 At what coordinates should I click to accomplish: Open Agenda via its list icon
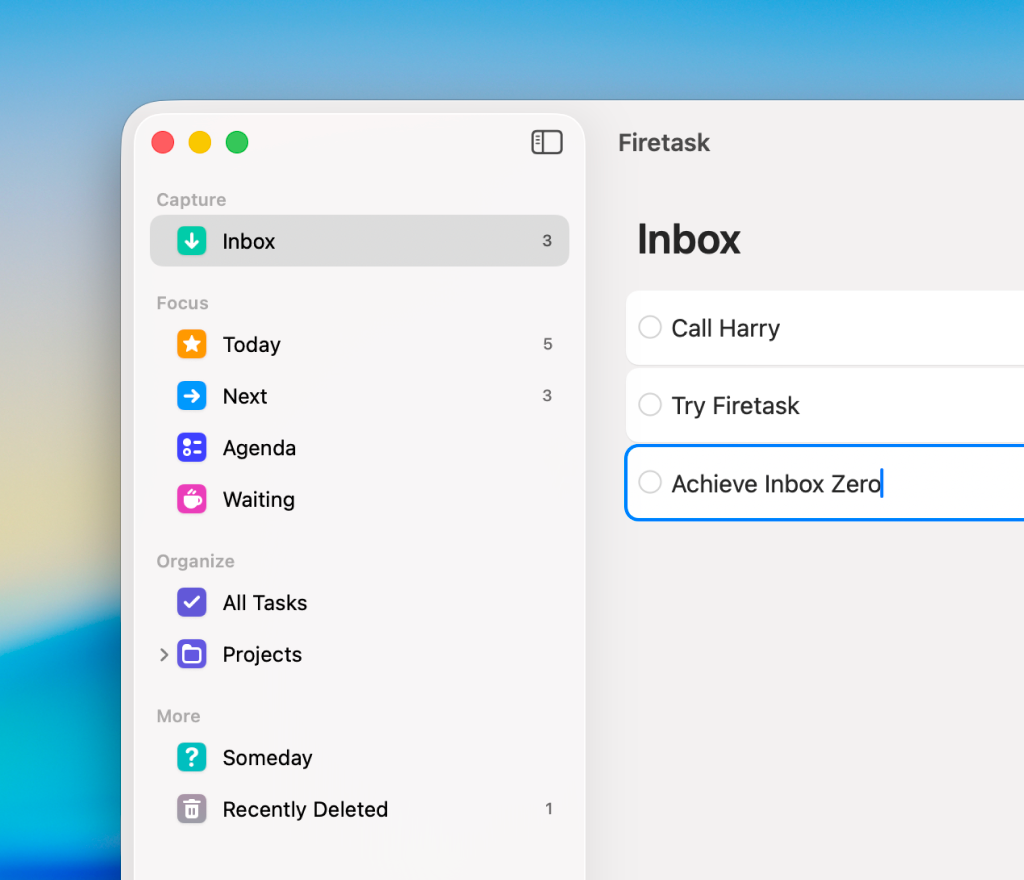coord(192,448)
